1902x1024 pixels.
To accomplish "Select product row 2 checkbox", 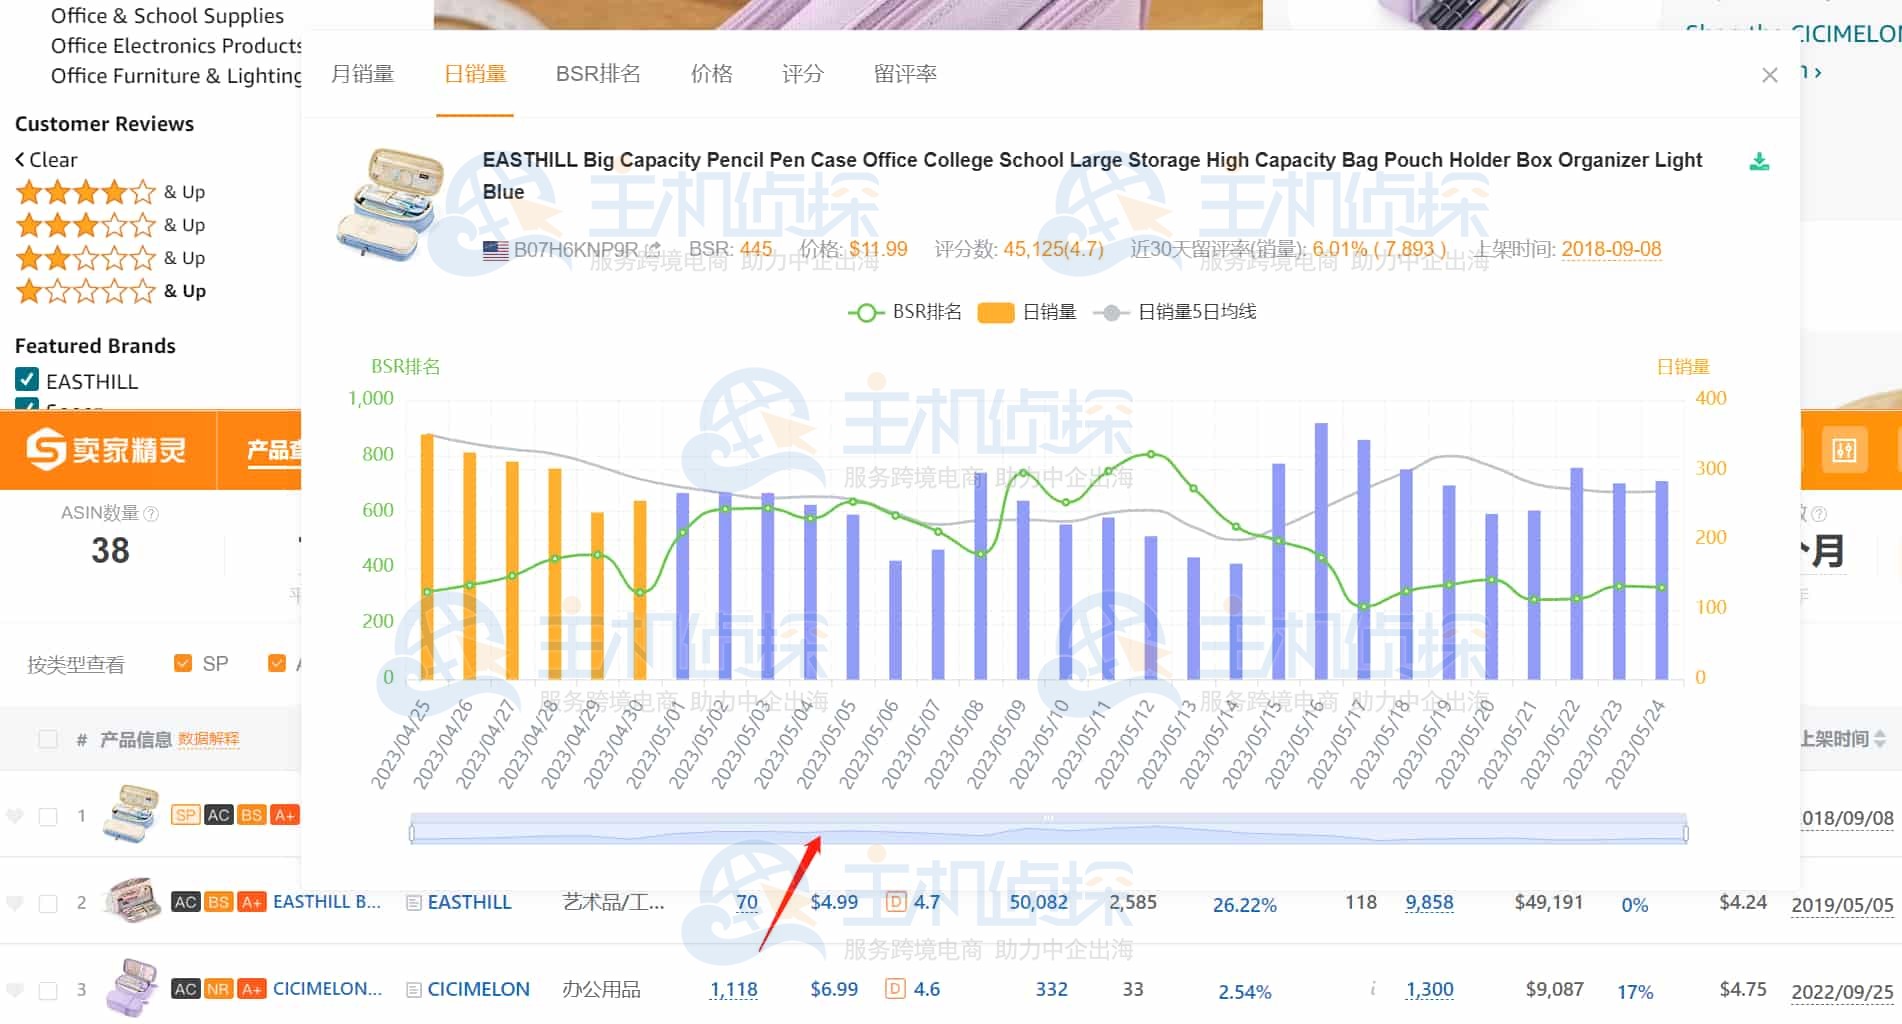I will click(48, 904).
